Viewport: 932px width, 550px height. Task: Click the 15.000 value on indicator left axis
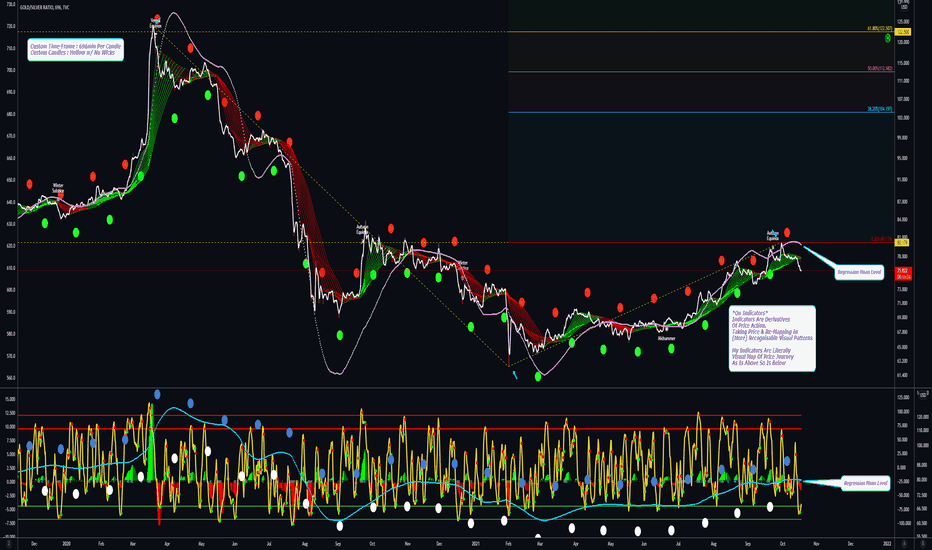coord(10,400)
